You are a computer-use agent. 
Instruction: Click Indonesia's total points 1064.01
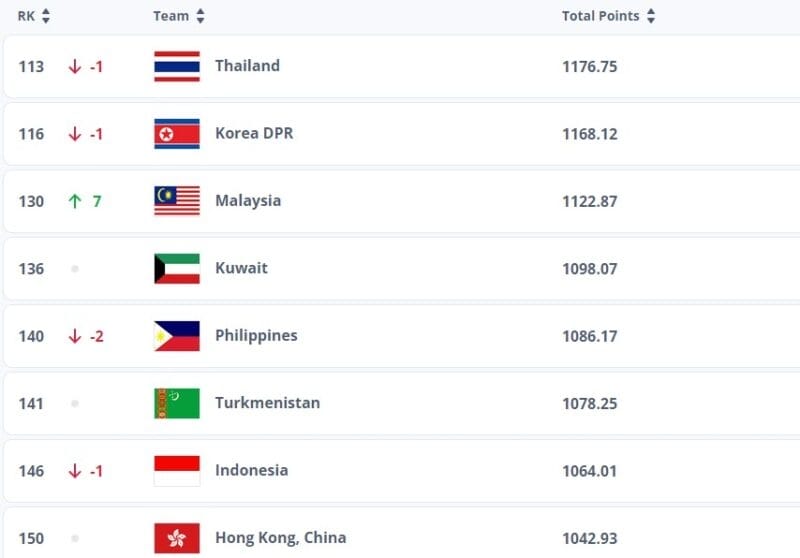tap(589, 470)
